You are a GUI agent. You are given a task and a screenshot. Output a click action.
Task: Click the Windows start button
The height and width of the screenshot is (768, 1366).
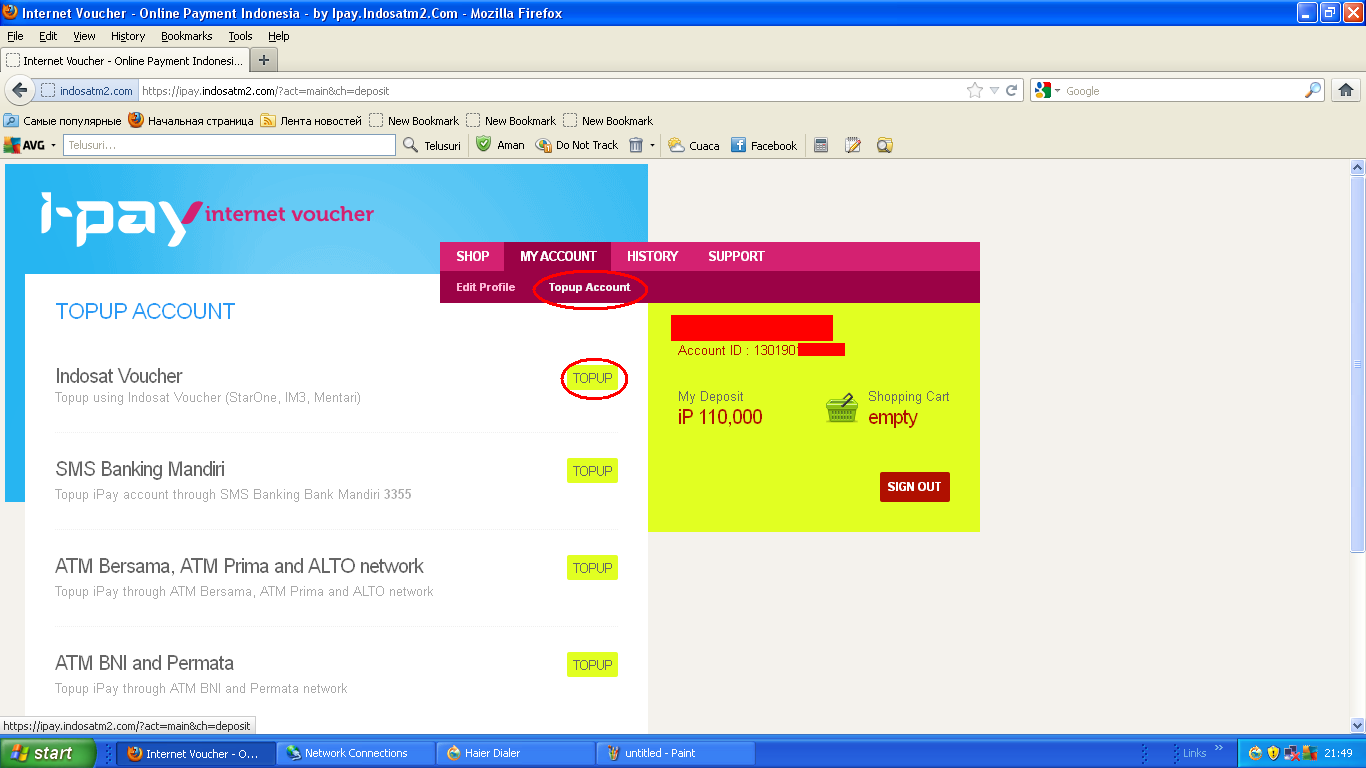pos(48,753)
